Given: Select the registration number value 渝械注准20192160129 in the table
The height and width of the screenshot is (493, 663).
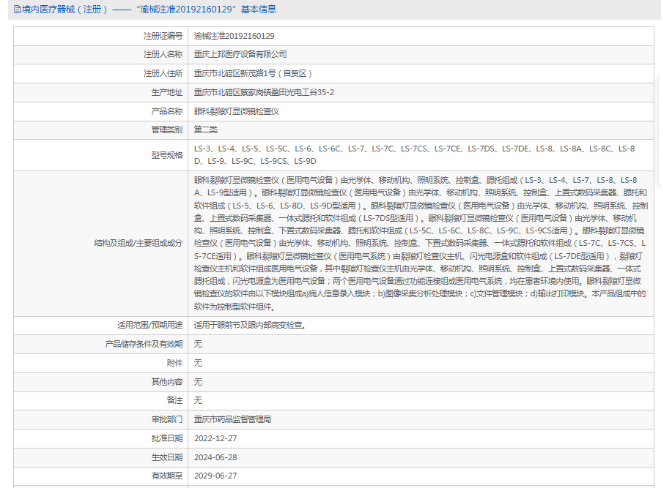Looking at the screenshot, I should pyautogui.click(x=233, y=35).
